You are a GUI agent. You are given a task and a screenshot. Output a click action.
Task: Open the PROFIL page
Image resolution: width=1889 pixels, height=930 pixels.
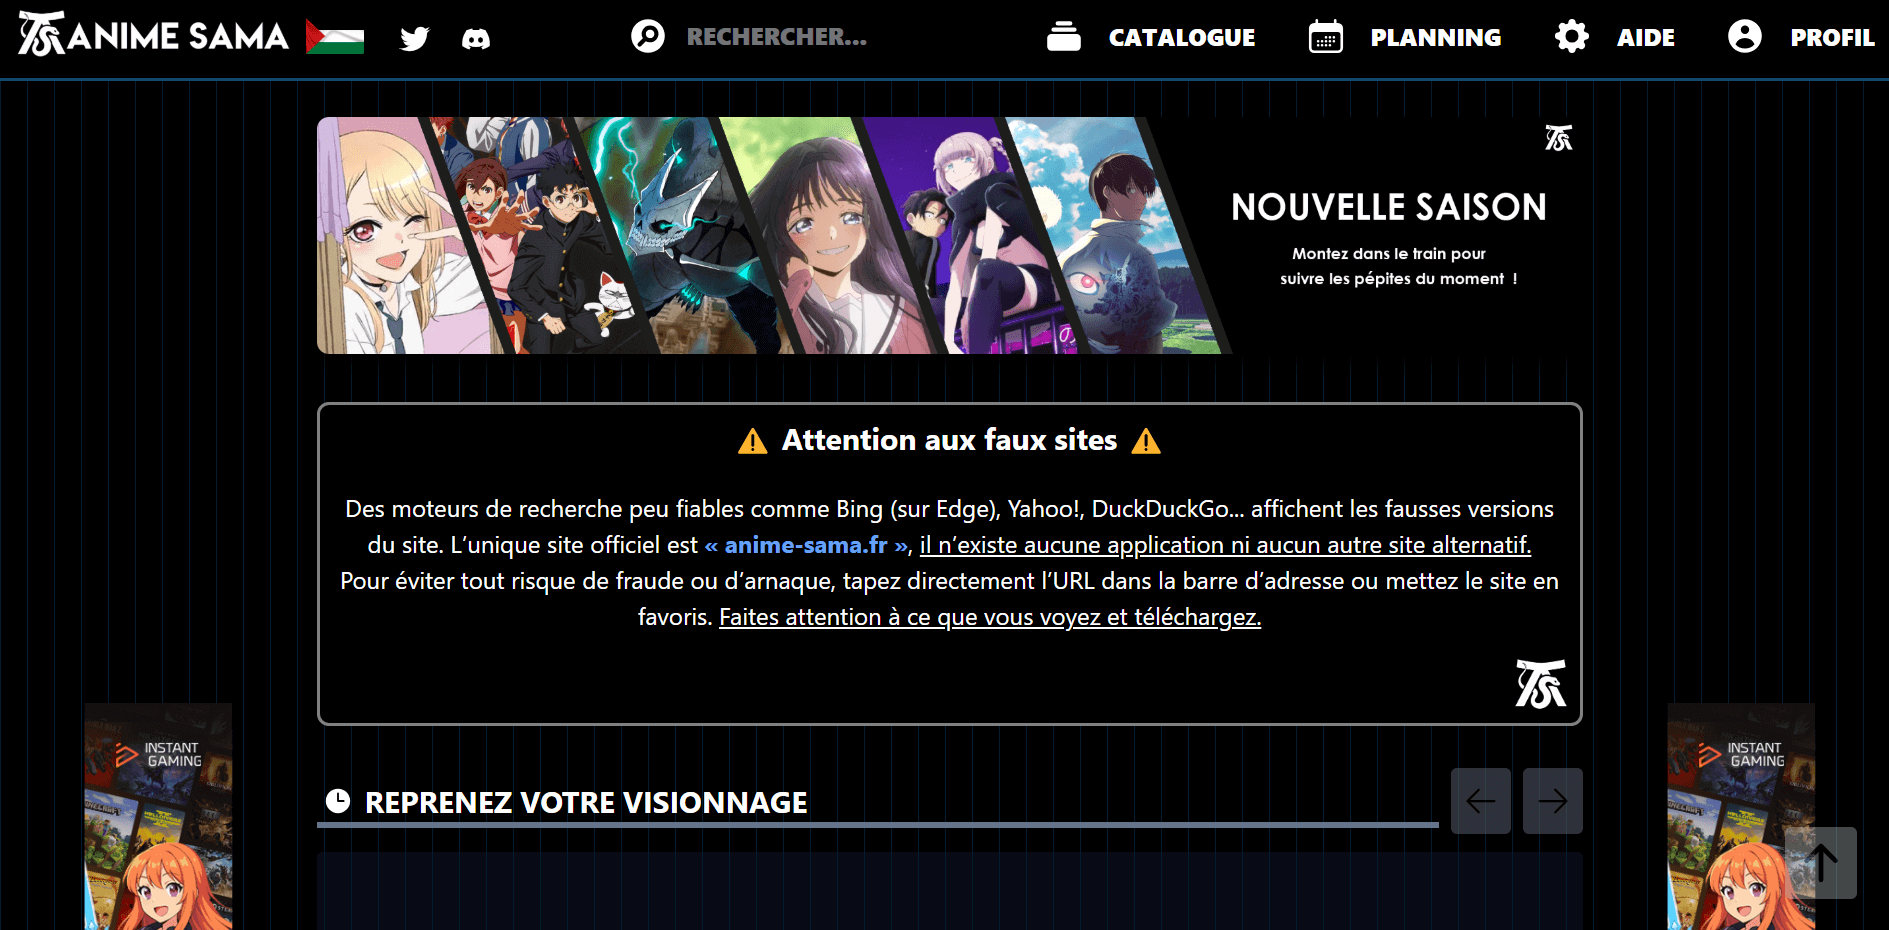(1832, 38)
